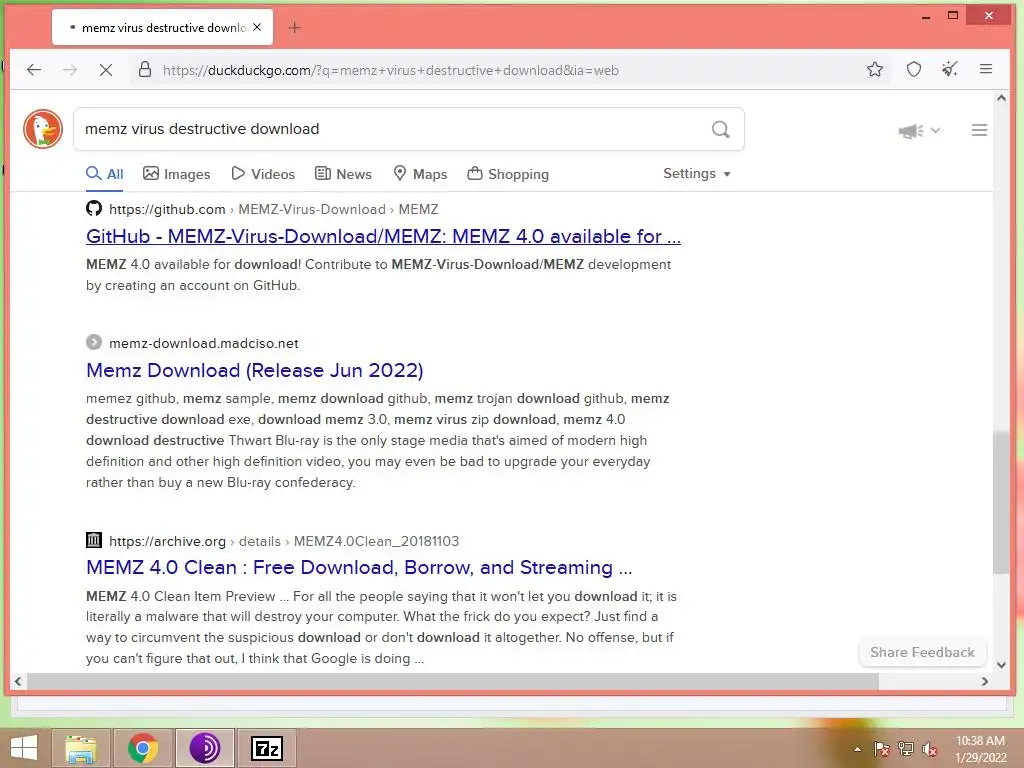Open the browser hamburger menu in toolbar
Screen dimensions: 1024x768
[x=986, y=69]
